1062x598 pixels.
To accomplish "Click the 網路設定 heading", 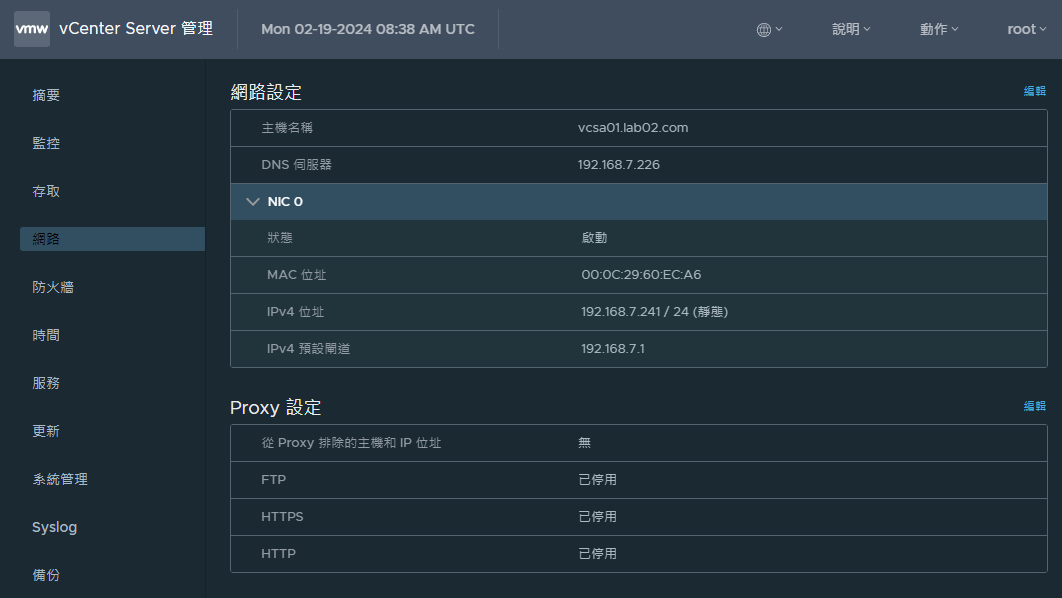I will tap(266, 92).
